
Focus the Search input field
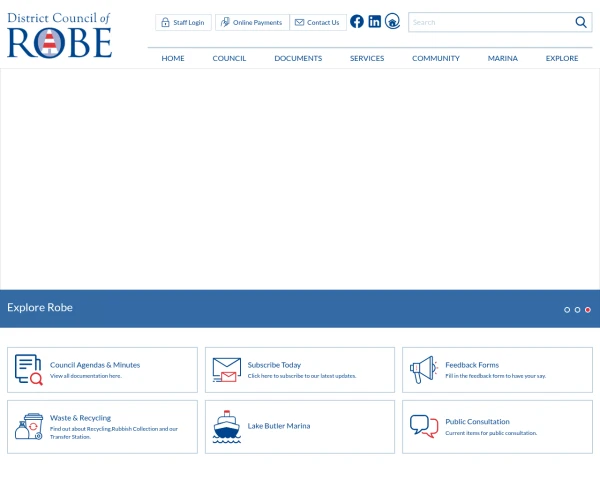pyautogui.click(x=491, y=22)
